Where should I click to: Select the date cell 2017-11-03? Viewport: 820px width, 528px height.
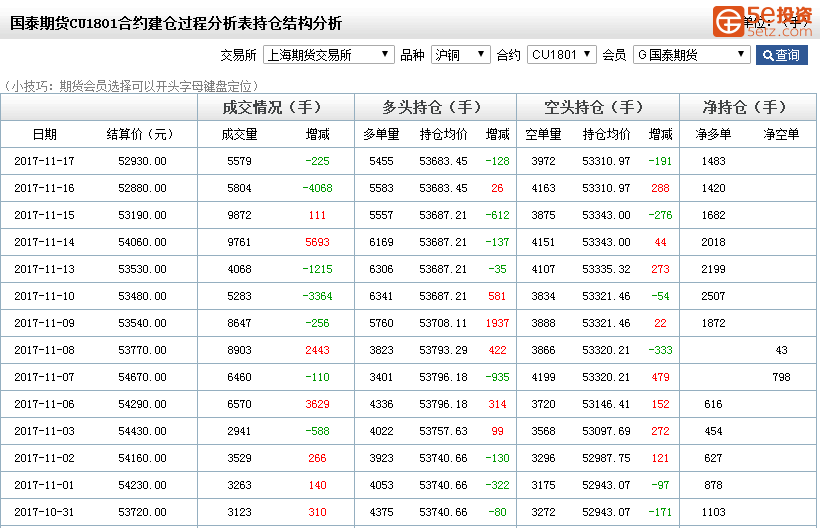44,431
